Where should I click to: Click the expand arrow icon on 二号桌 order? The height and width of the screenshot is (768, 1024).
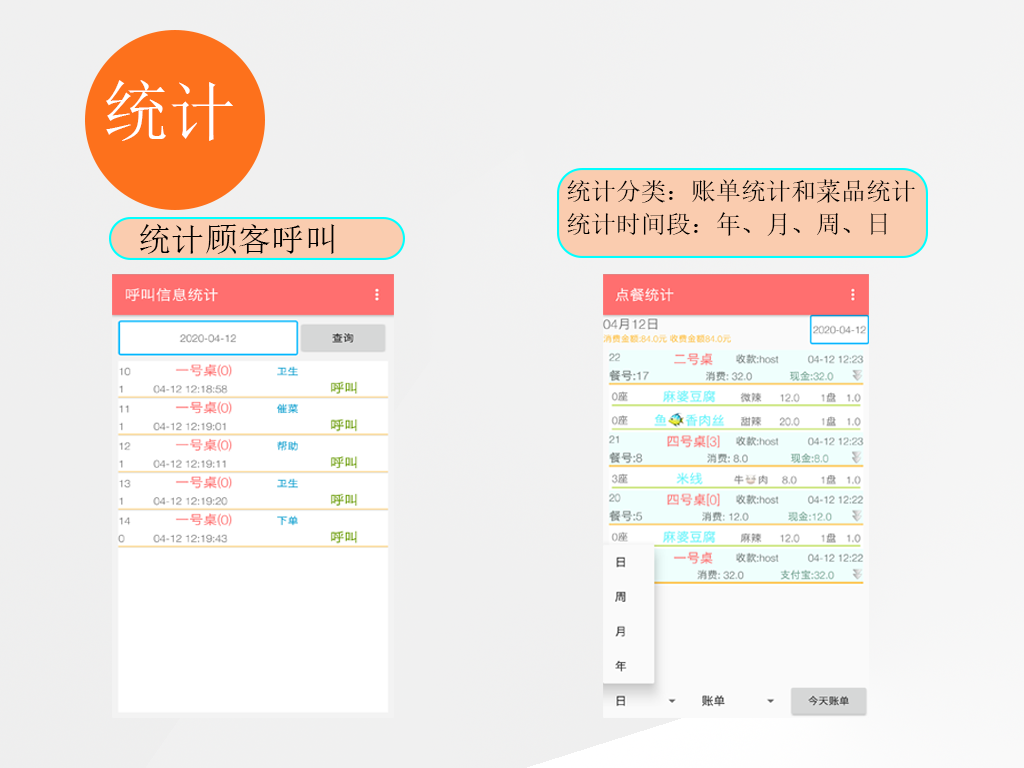[856, 375]
